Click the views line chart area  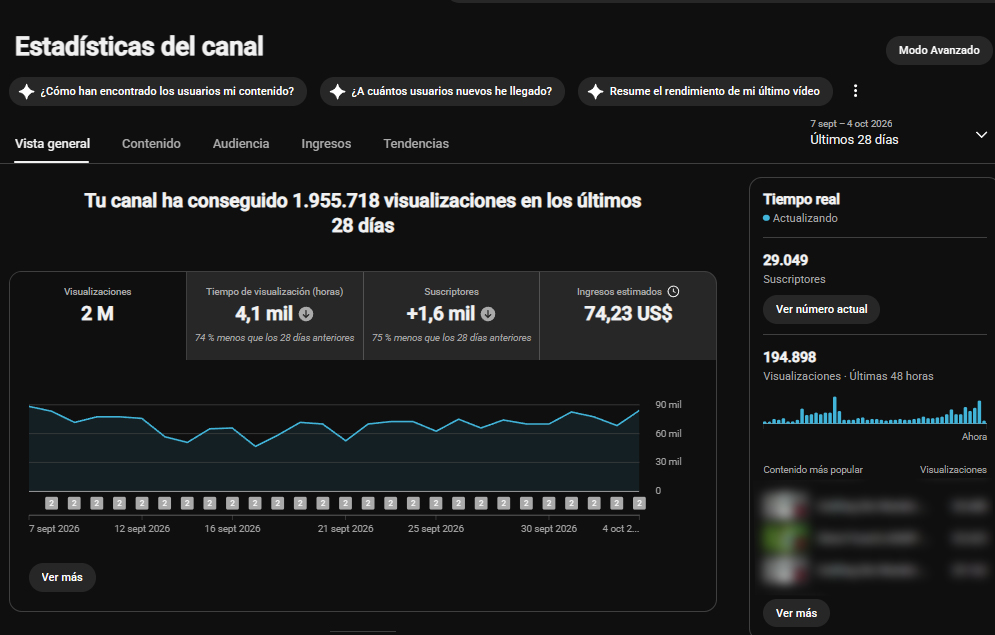tap(334, 447)
